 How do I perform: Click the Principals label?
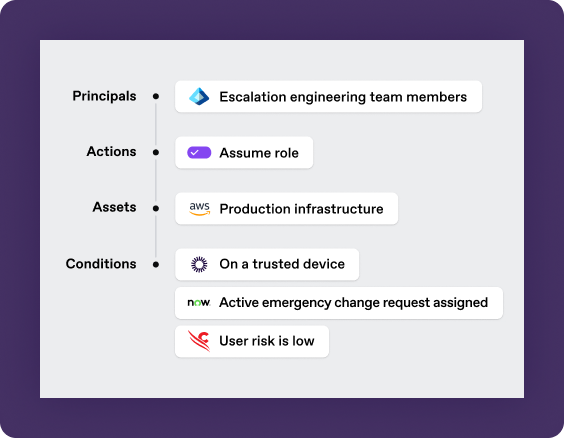tap(104, 96)
